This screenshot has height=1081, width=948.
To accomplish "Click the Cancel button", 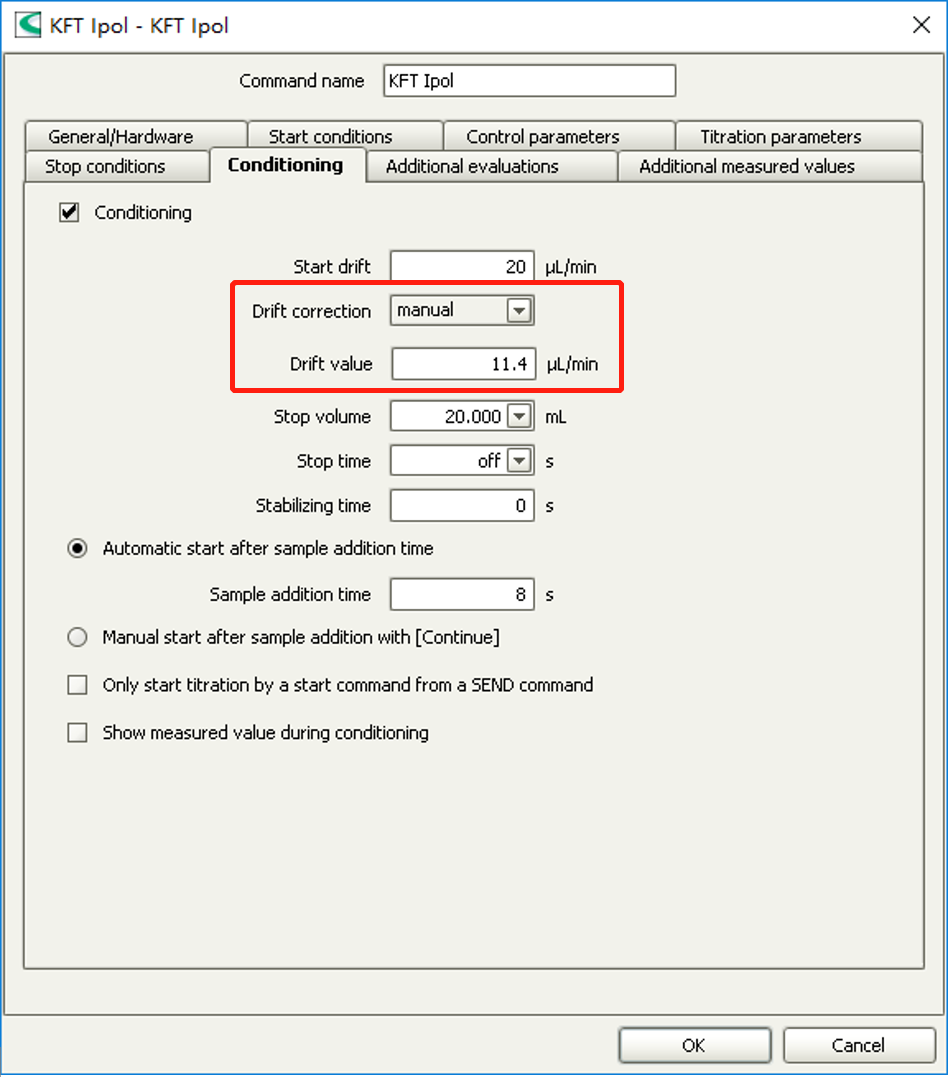I will (x=859, y=1046).
